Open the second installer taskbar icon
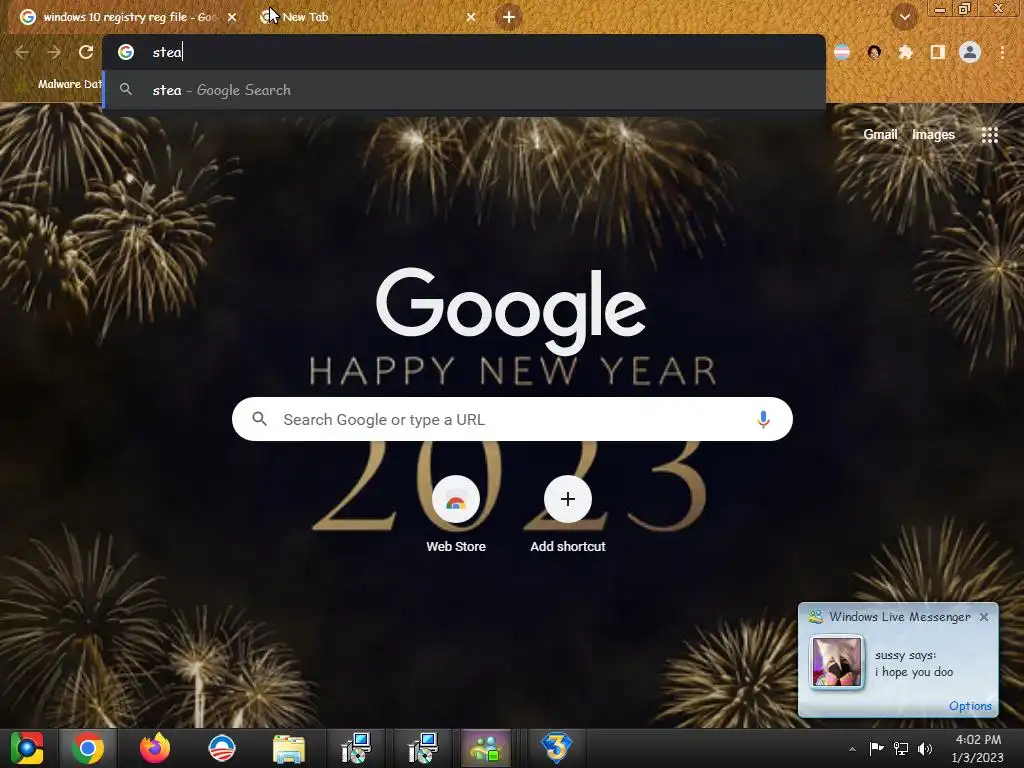The image size is (1024, 768). pos(423,748)
